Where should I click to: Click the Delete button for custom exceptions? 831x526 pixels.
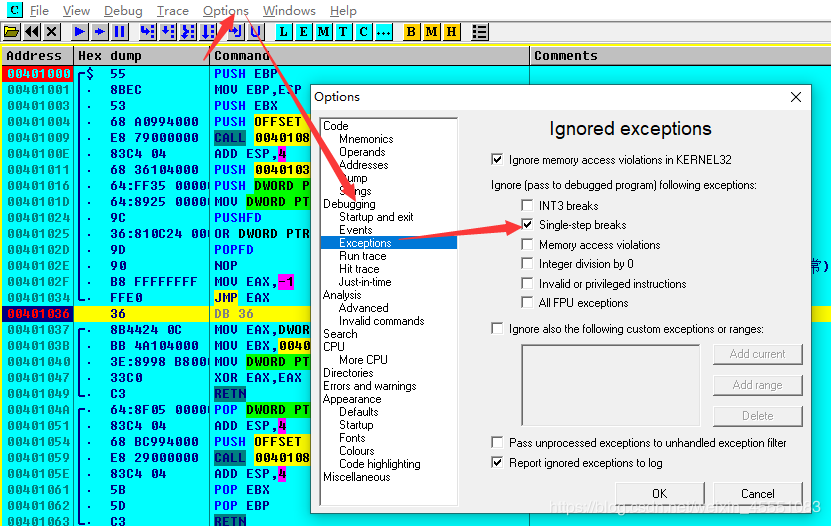[757, 416]
